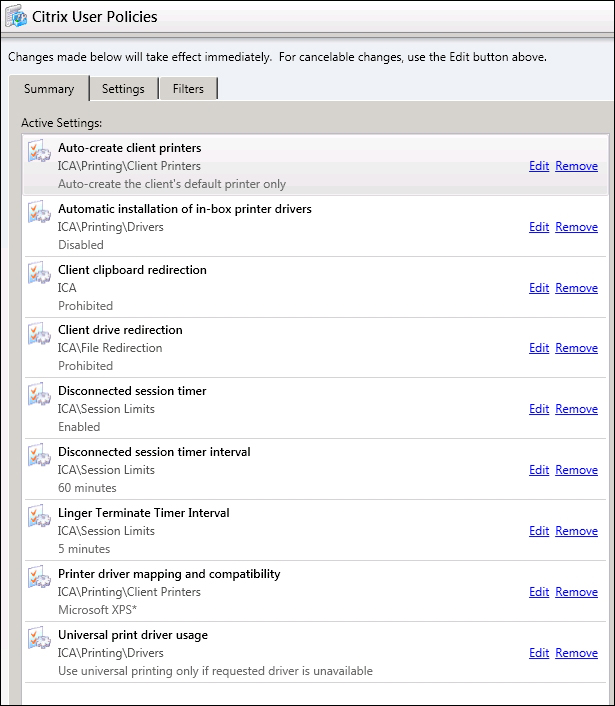615x706 pixels.
Task: Remove Automatic installation of in-box printer drivers
Action: click(576, 227)
